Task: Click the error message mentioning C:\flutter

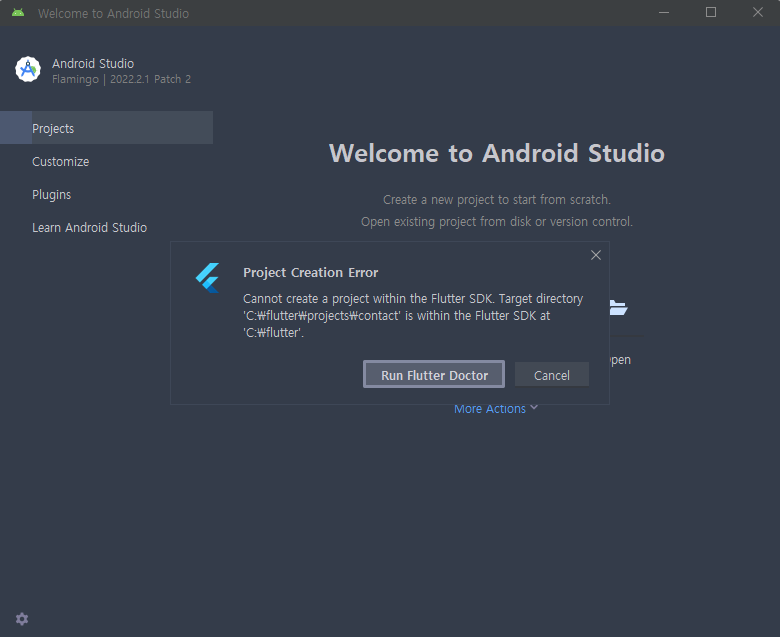Action: pyautogui.click(x=413, y=315)
